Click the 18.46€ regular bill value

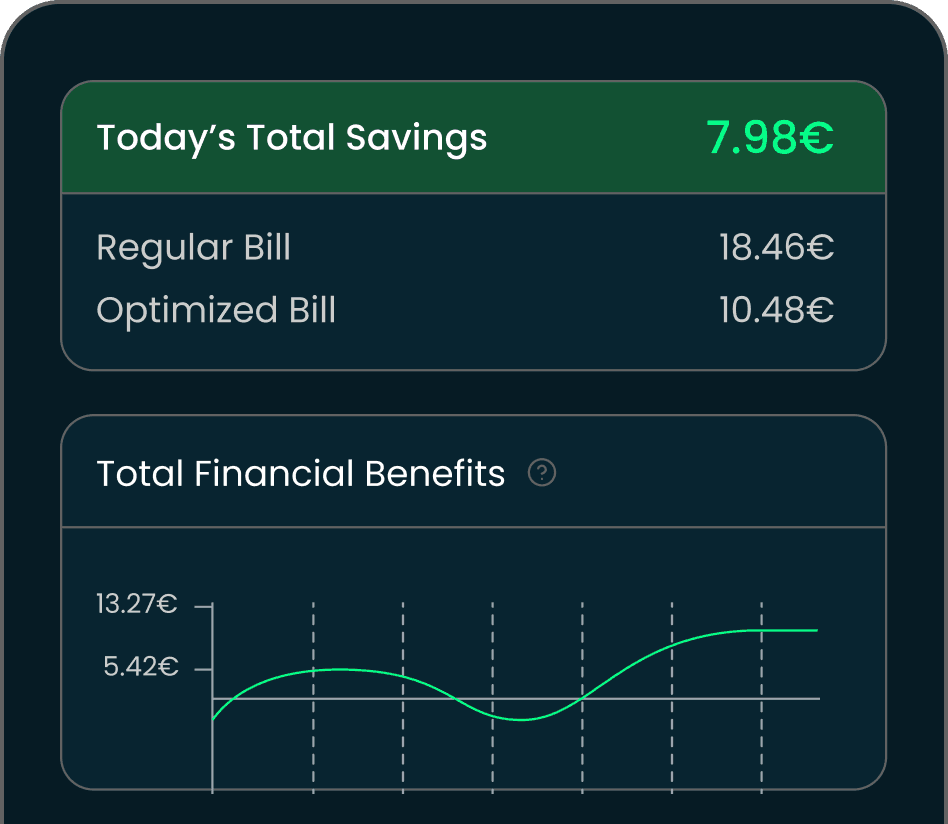tap(776, 247)
